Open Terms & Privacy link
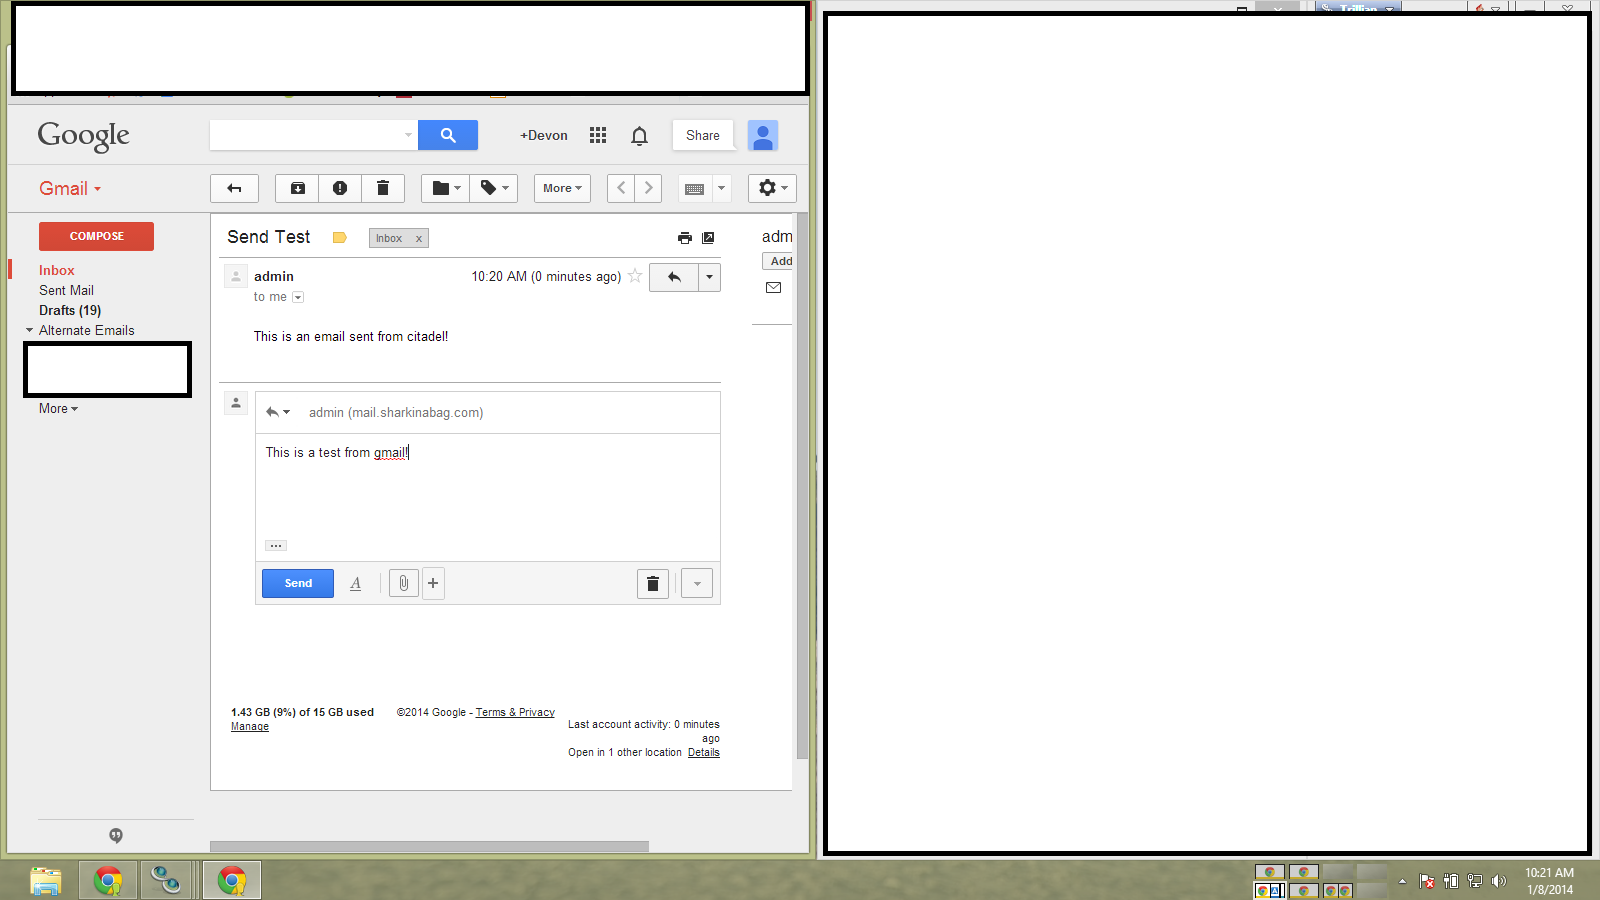The width and height of the screenshot is (1600, 900). pyautogui.click(x=515, y=712)
